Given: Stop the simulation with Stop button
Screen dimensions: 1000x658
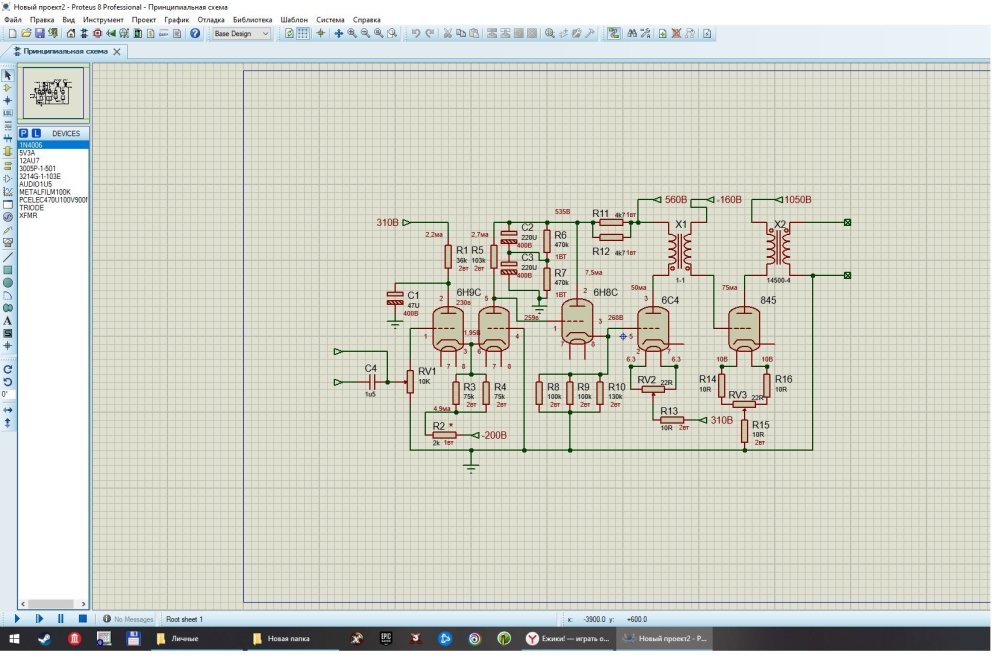Looking at the screenshot, I should (83, 619).
